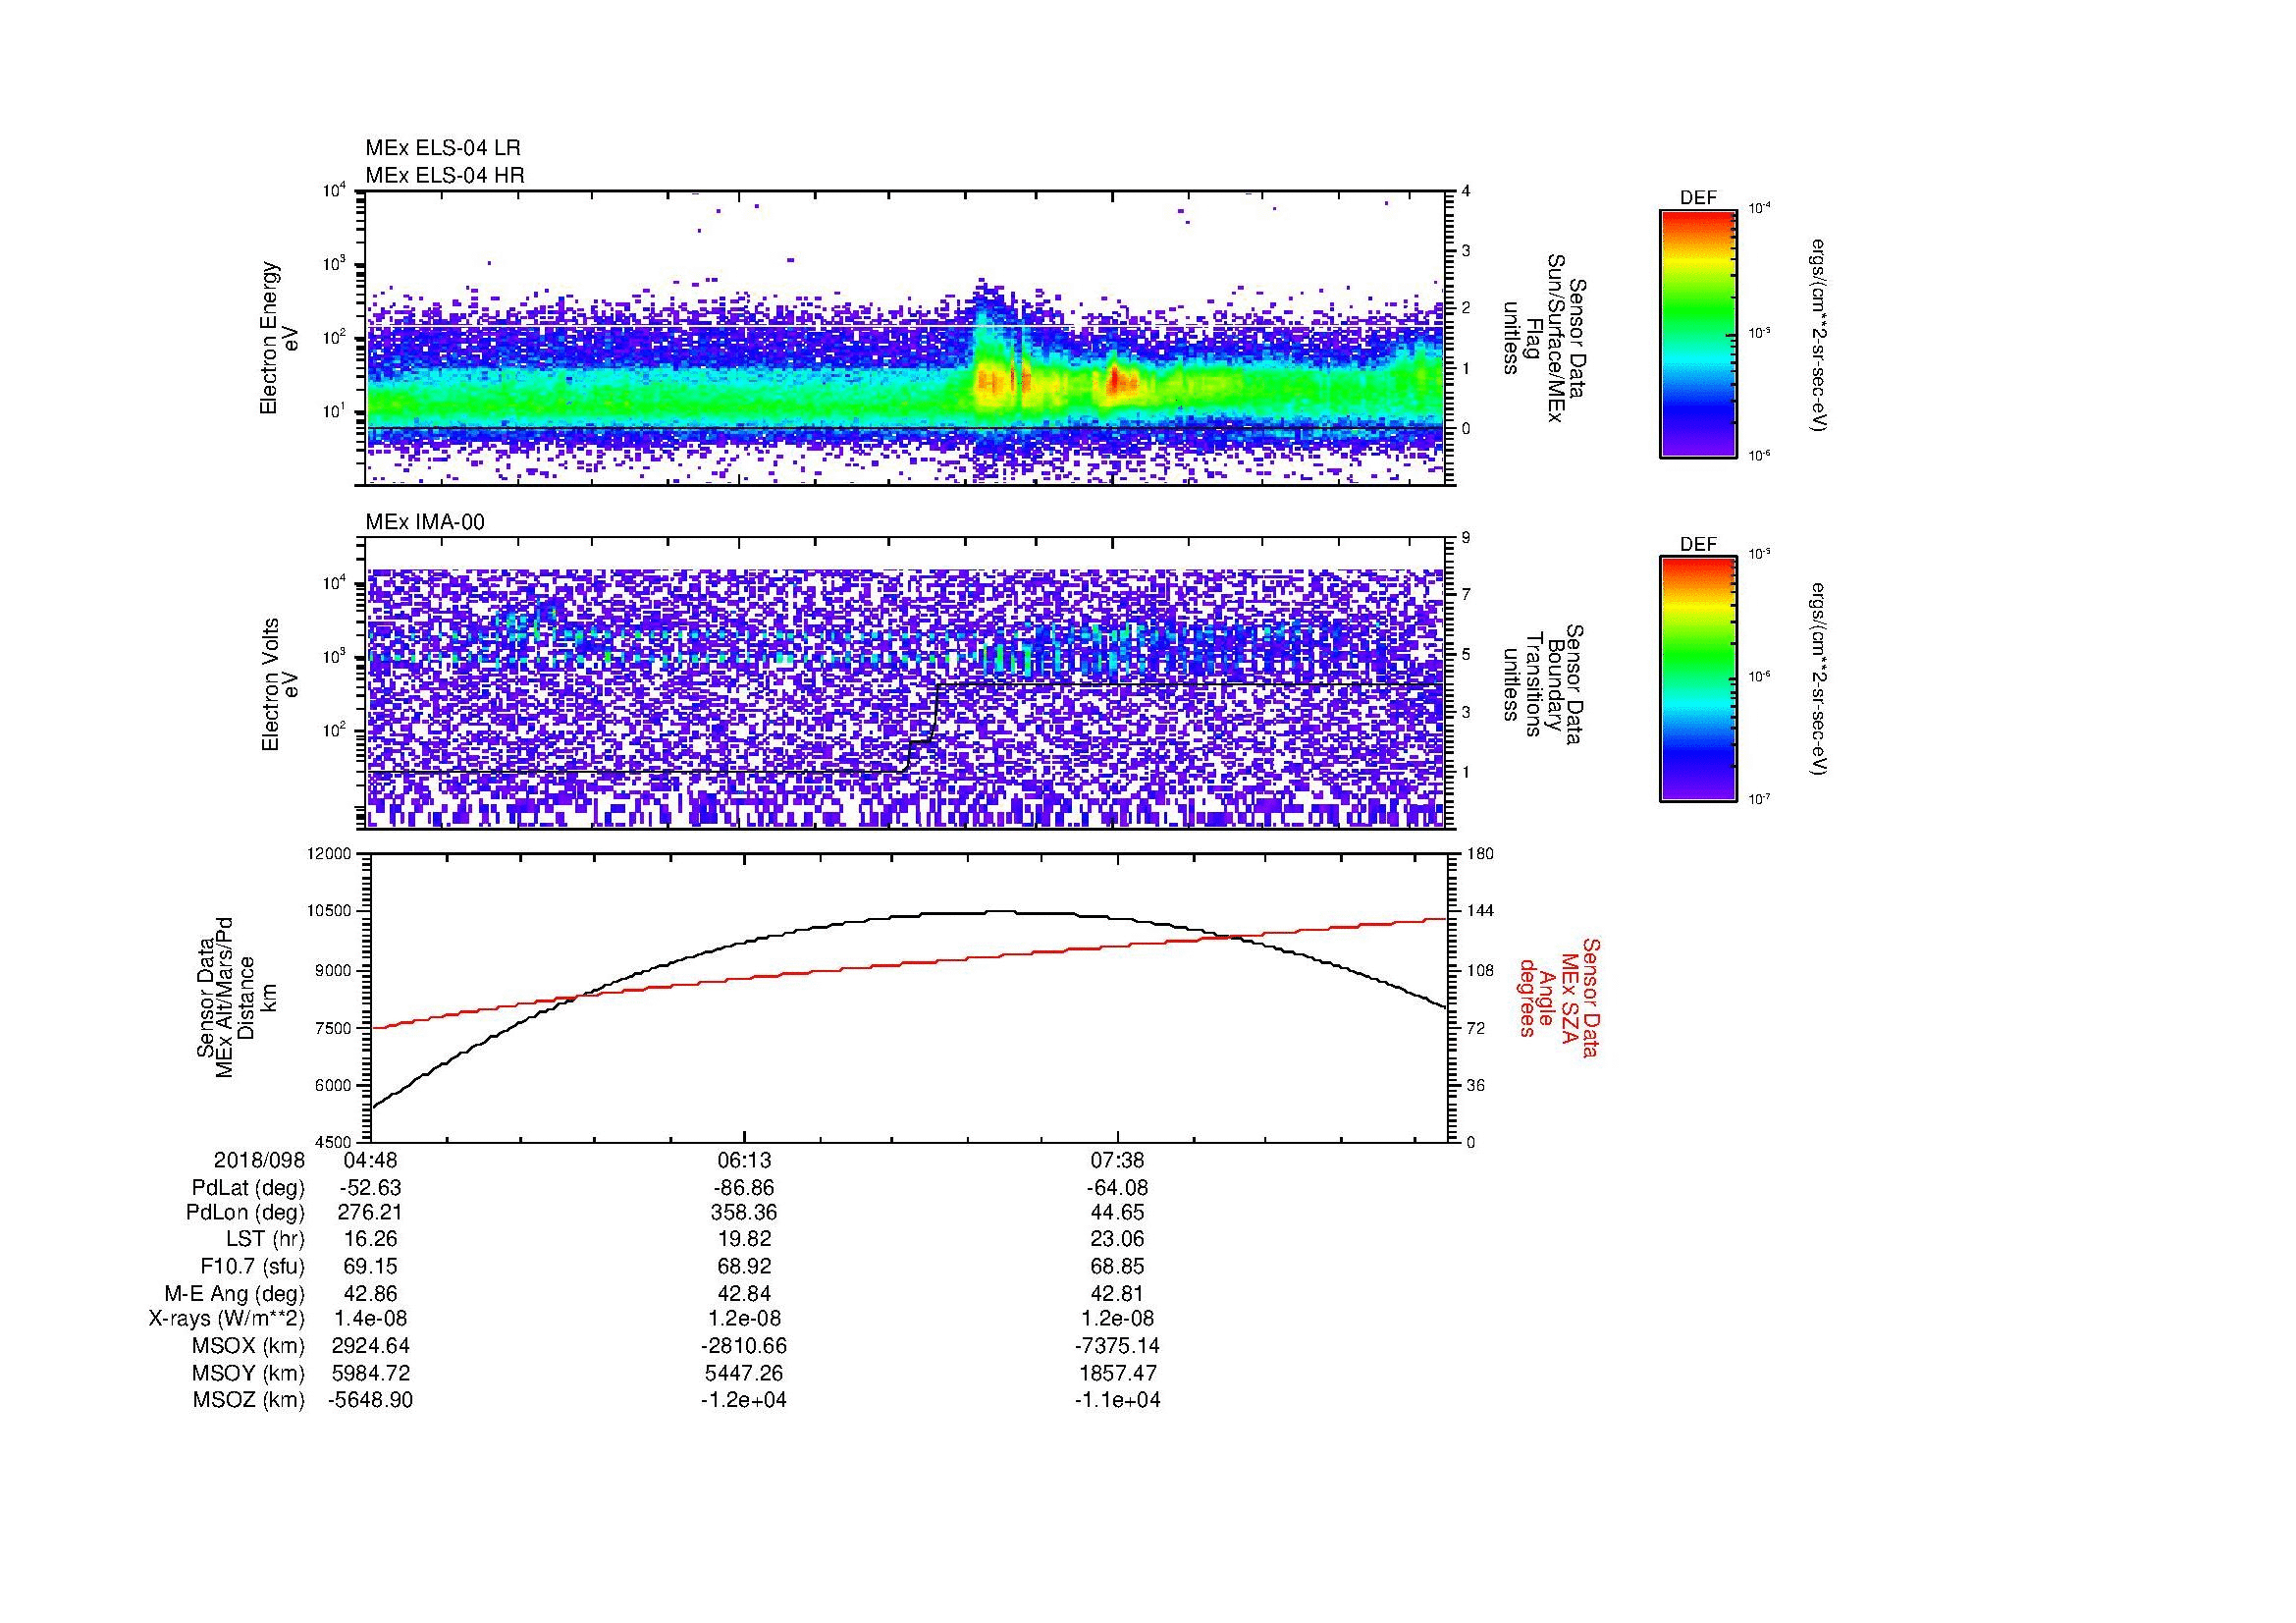Image resolution: width=2296 pixels, height=1623 pixels.
Task: Click the 'Sun/Surface/MEx Flag' axis title
Action: 1545,338
